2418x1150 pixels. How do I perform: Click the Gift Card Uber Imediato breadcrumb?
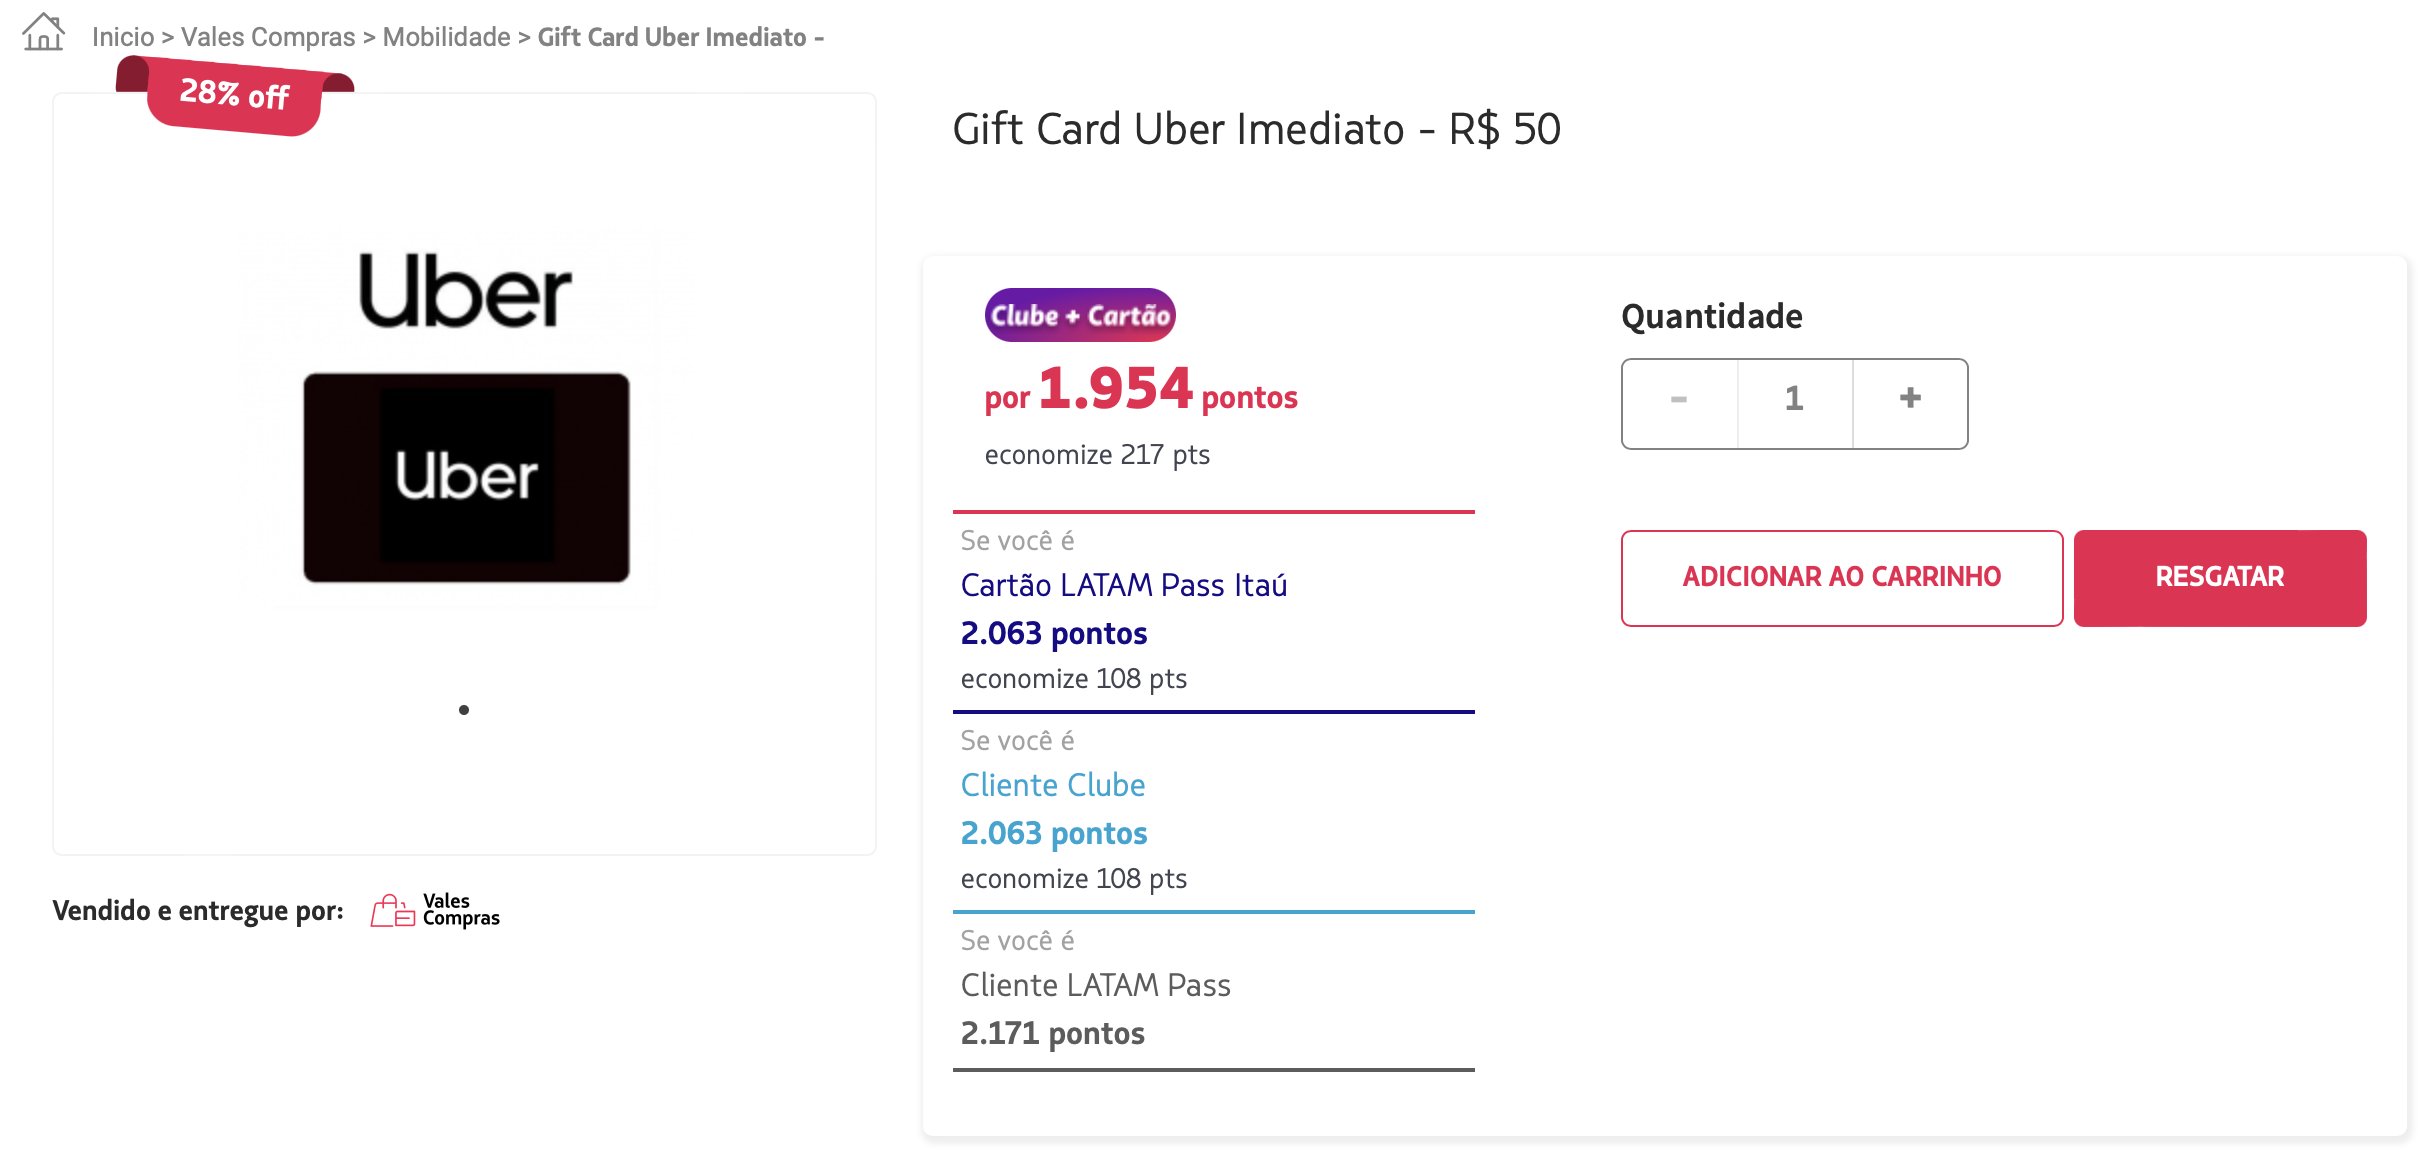680,37
